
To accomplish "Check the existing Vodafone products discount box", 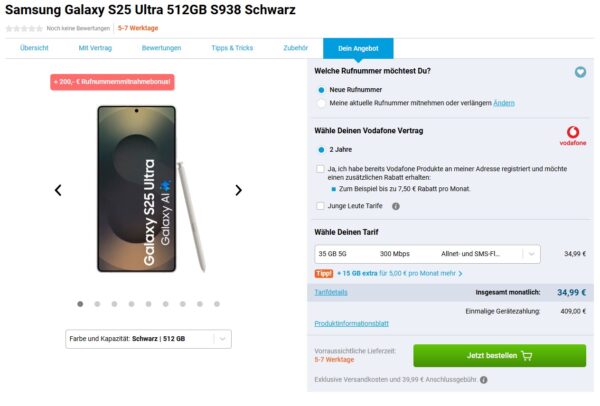I will click(320, 169).
